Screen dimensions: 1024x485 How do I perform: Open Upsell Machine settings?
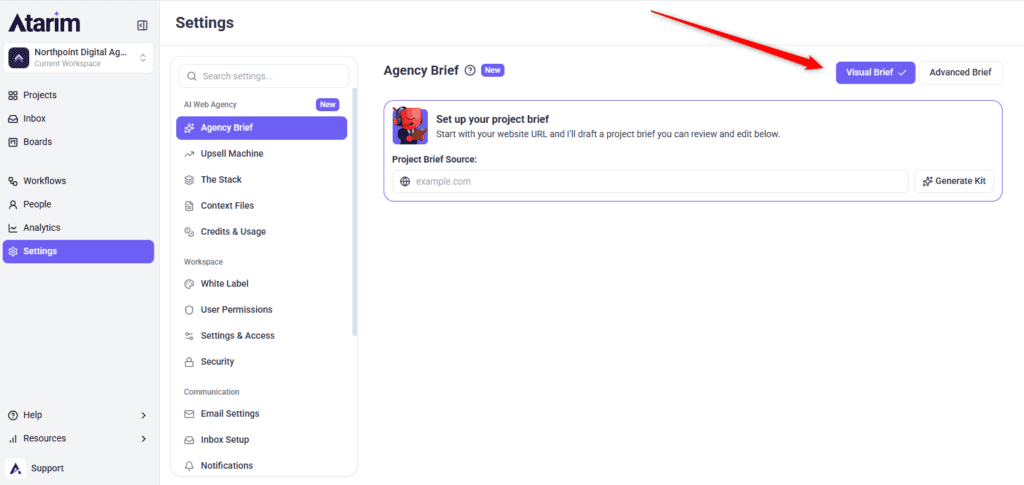coord(261,154)
